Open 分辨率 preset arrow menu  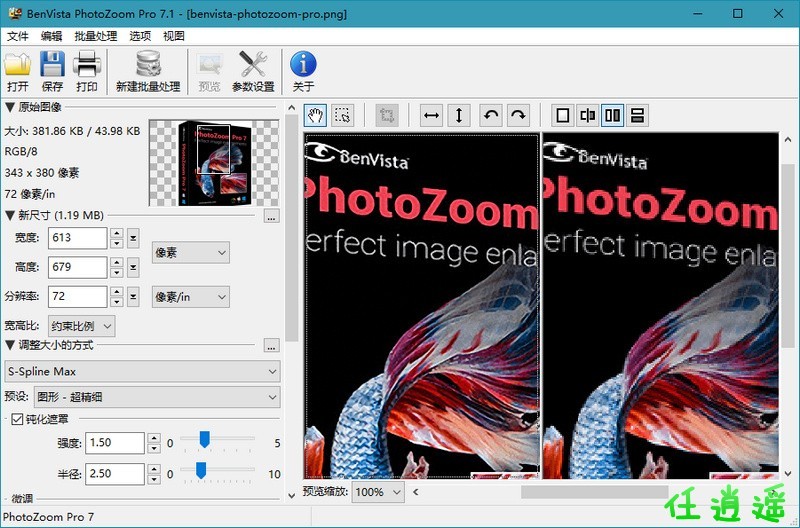pos(133,297)
